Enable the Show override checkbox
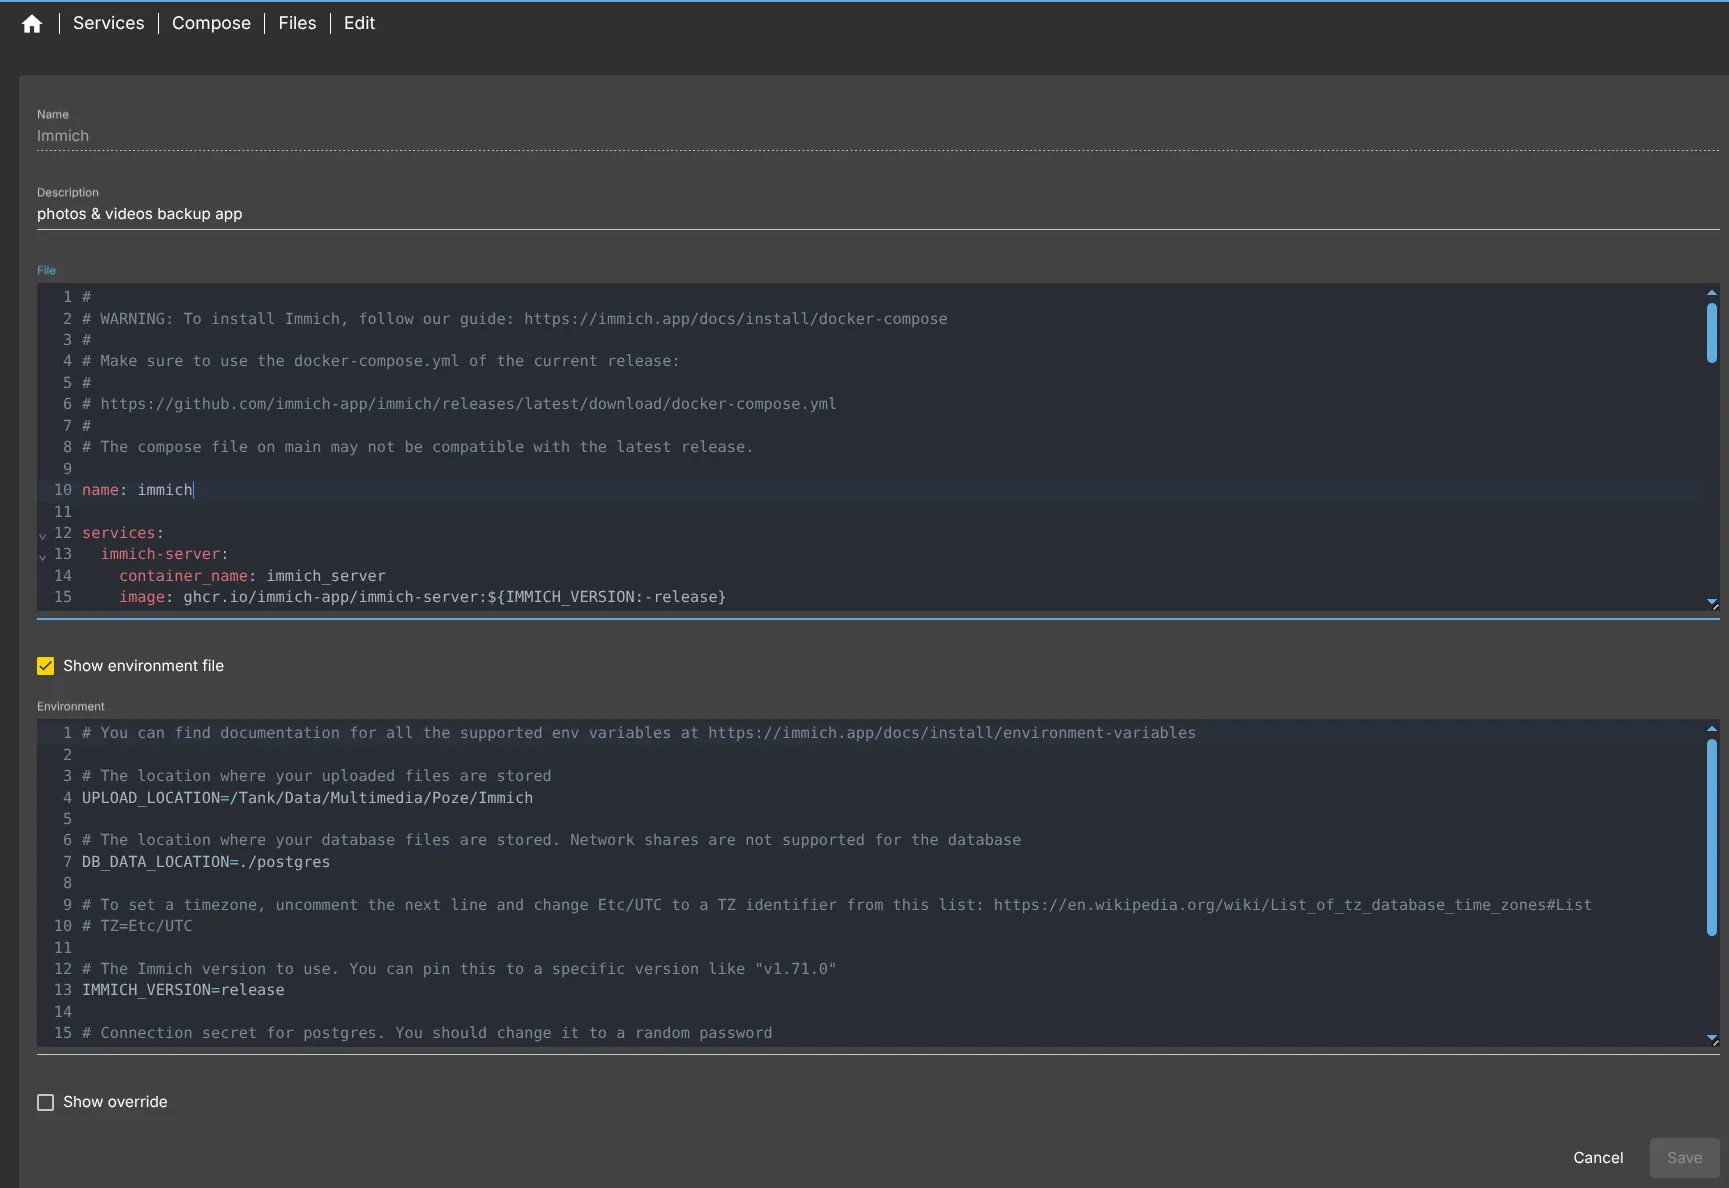The width and height of the screenshot is (1729, 1188). tap(46, 1102)
